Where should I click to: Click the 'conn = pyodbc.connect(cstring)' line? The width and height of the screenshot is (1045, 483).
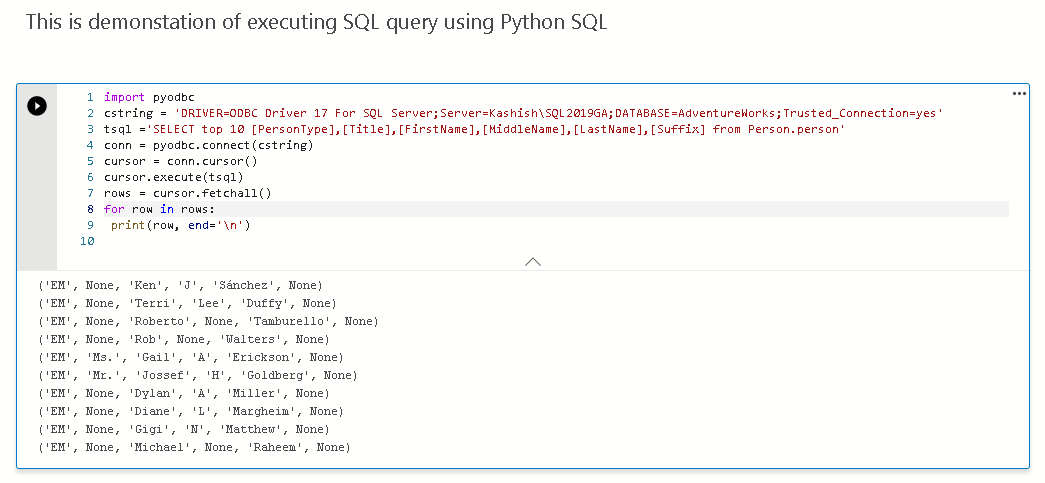pos(208,145)
